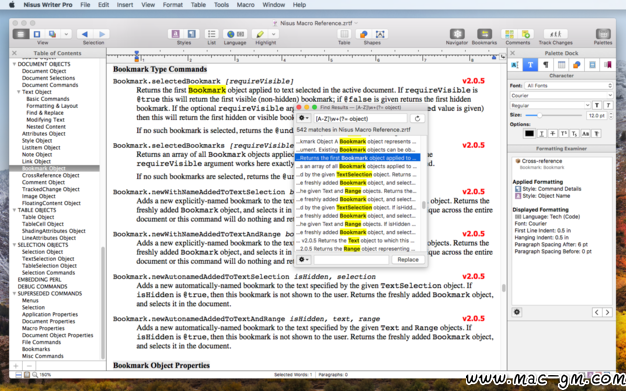Open the Apple menu
Viewport: 626px width, 391px height.
coord(12,5)
